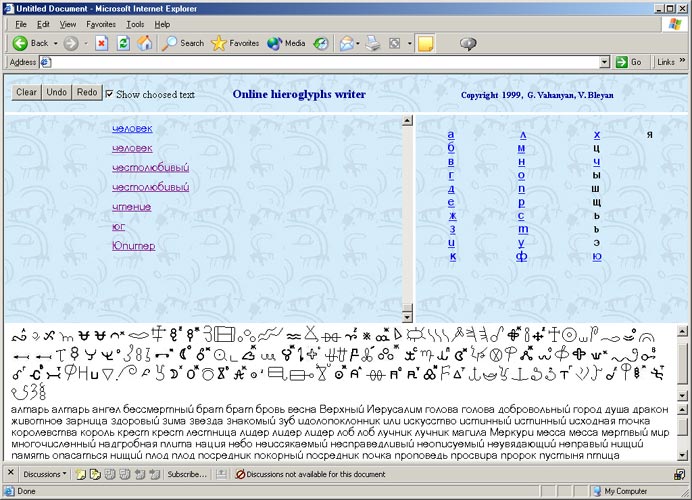Click the Stop loading icon
The height and width of the screenshot is (500, 692).
coord(101,43)
